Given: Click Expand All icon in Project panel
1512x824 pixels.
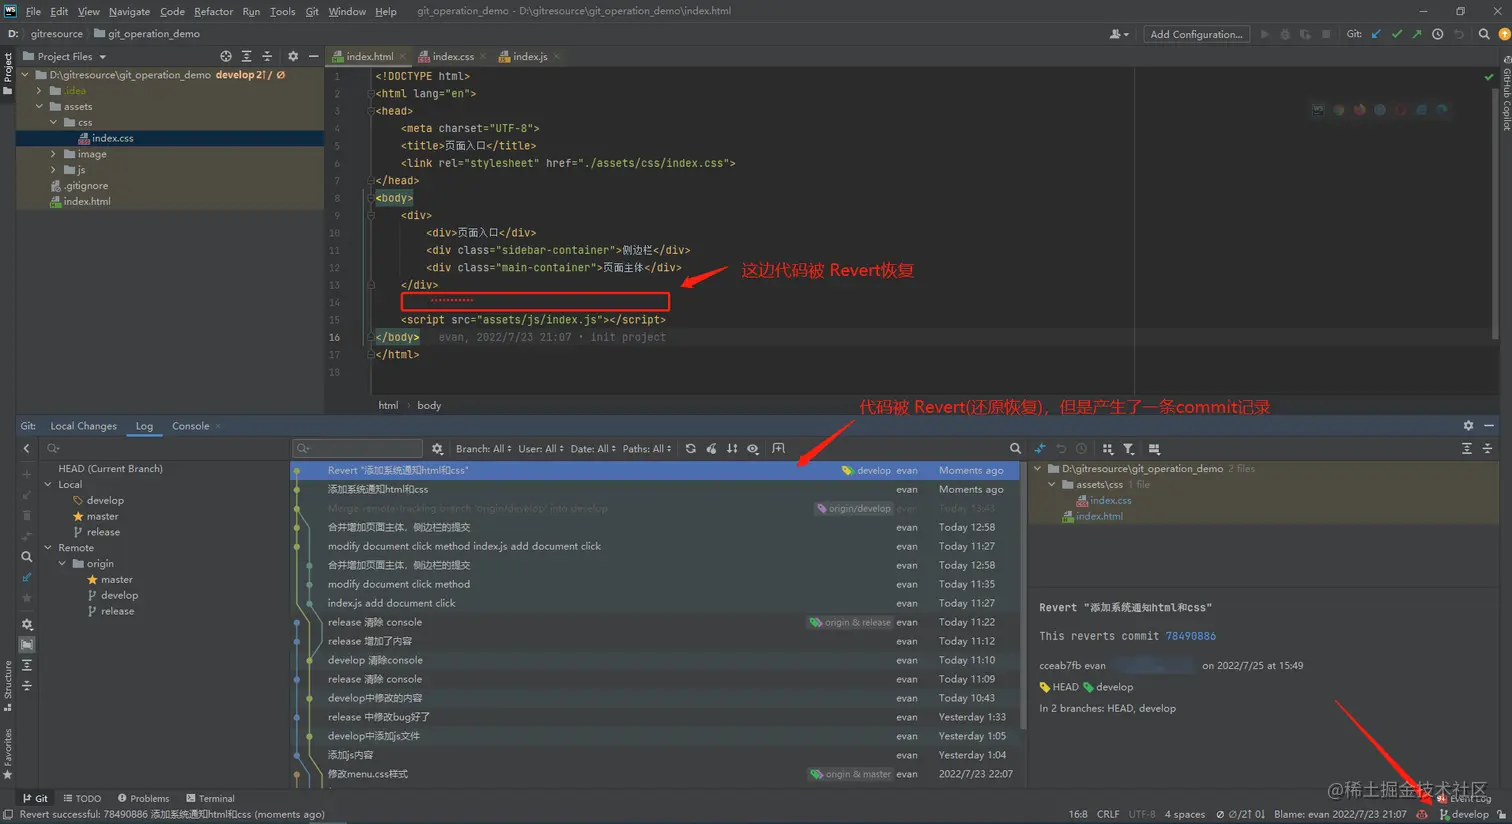Looking at the screenshot, I should (x=246, y=57).
